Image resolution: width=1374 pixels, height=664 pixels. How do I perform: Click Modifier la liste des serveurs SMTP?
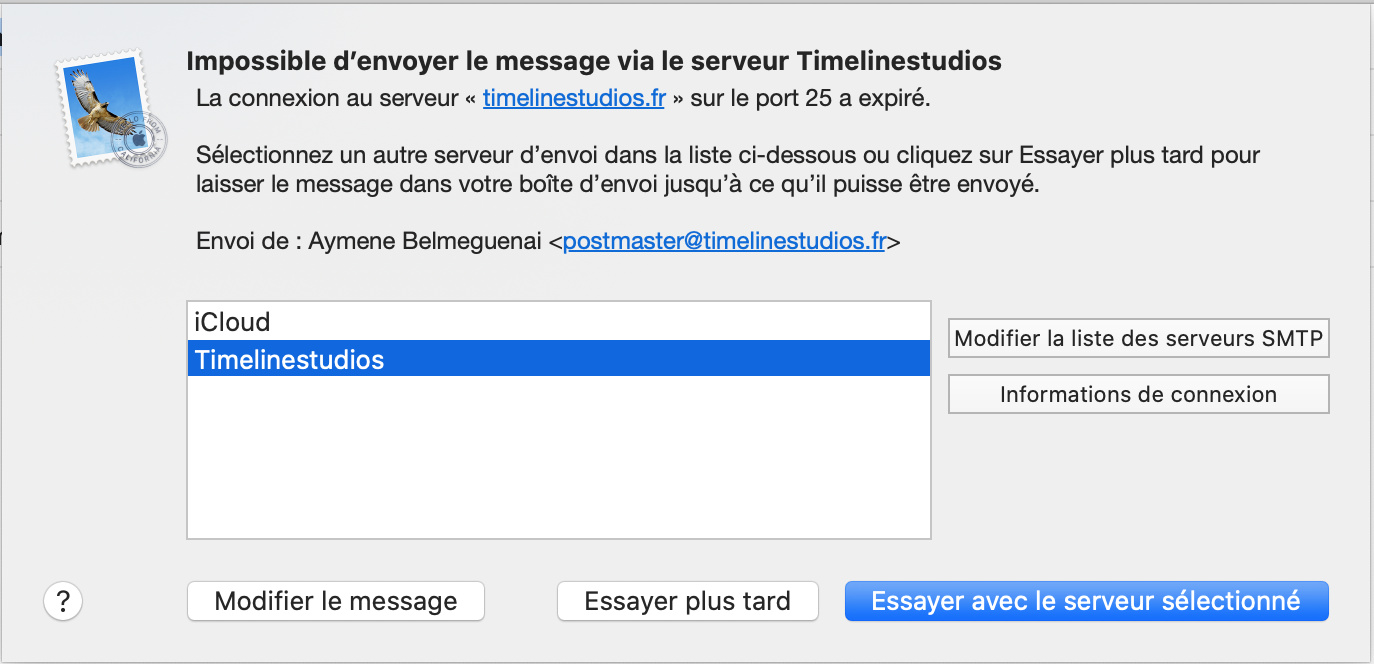[x=1138, y=338]
